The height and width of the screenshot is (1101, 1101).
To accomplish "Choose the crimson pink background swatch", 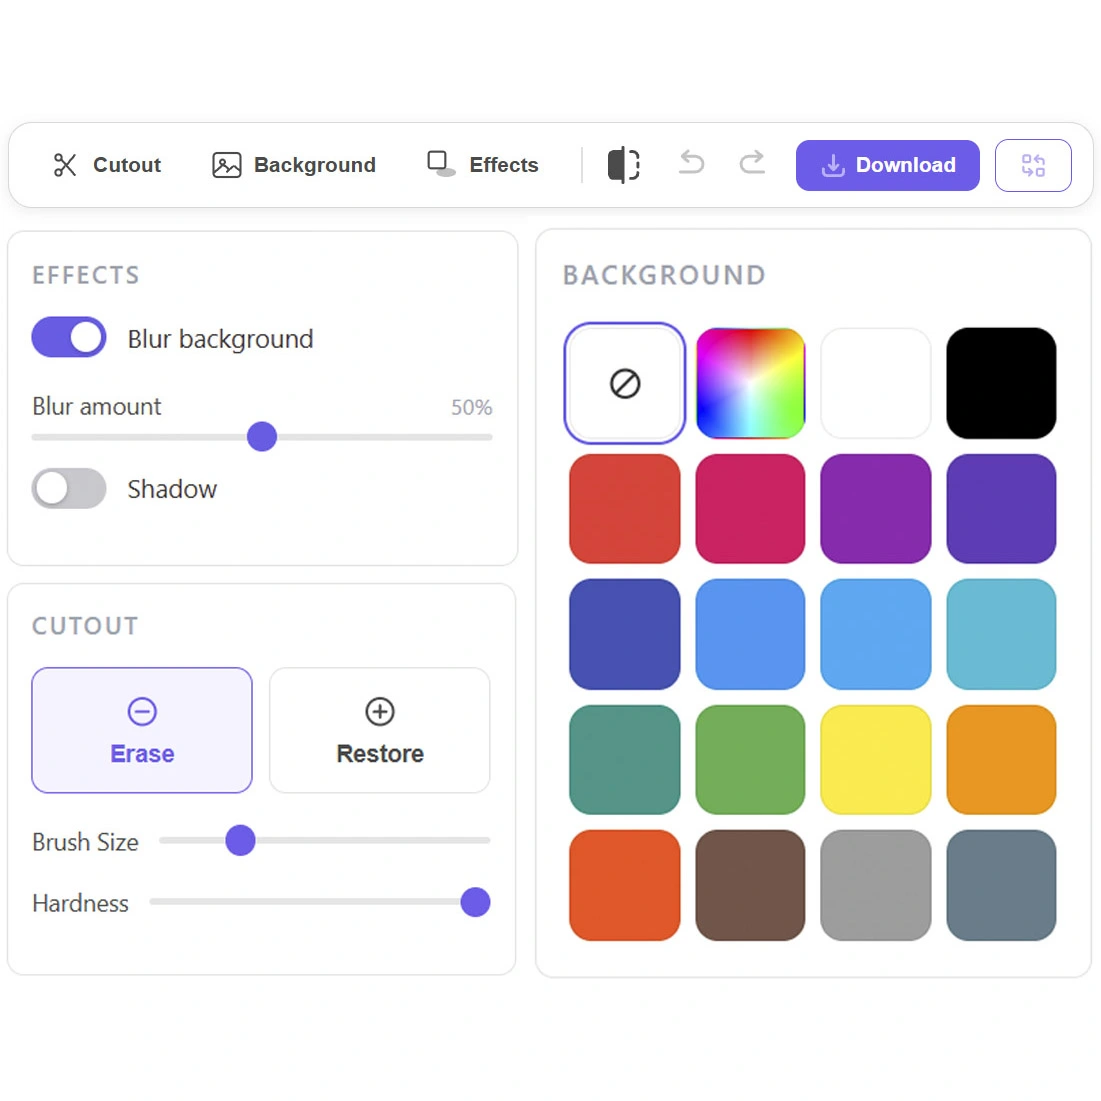I will pos(750,508).
